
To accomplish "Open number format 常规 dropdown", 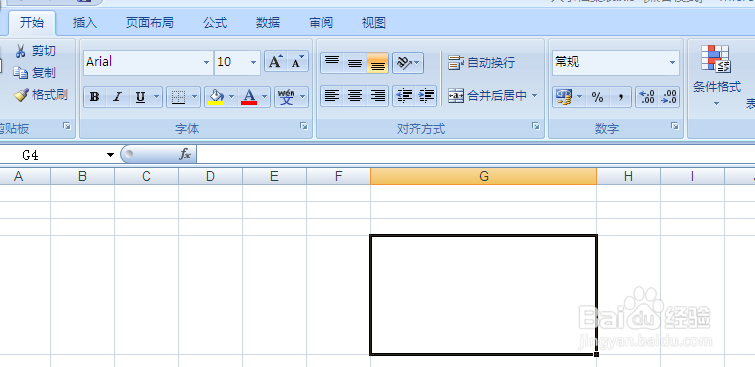I will point(672,63).
